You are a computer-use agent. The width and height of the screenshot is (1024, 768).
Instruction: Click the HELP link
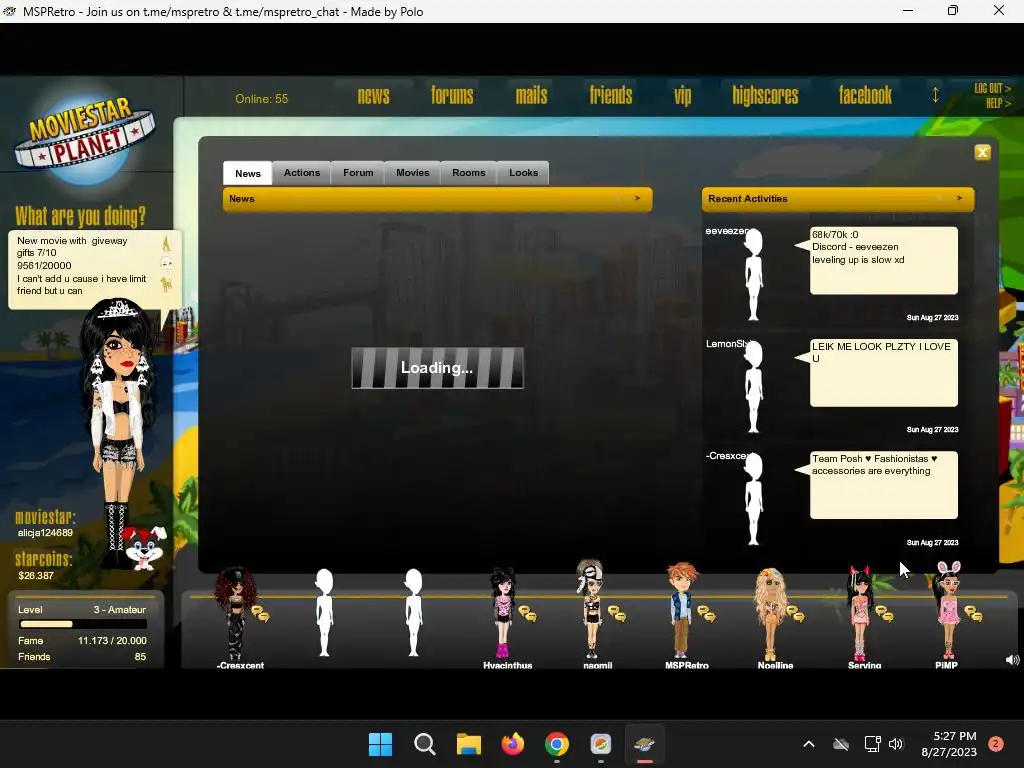click(998, 103)
